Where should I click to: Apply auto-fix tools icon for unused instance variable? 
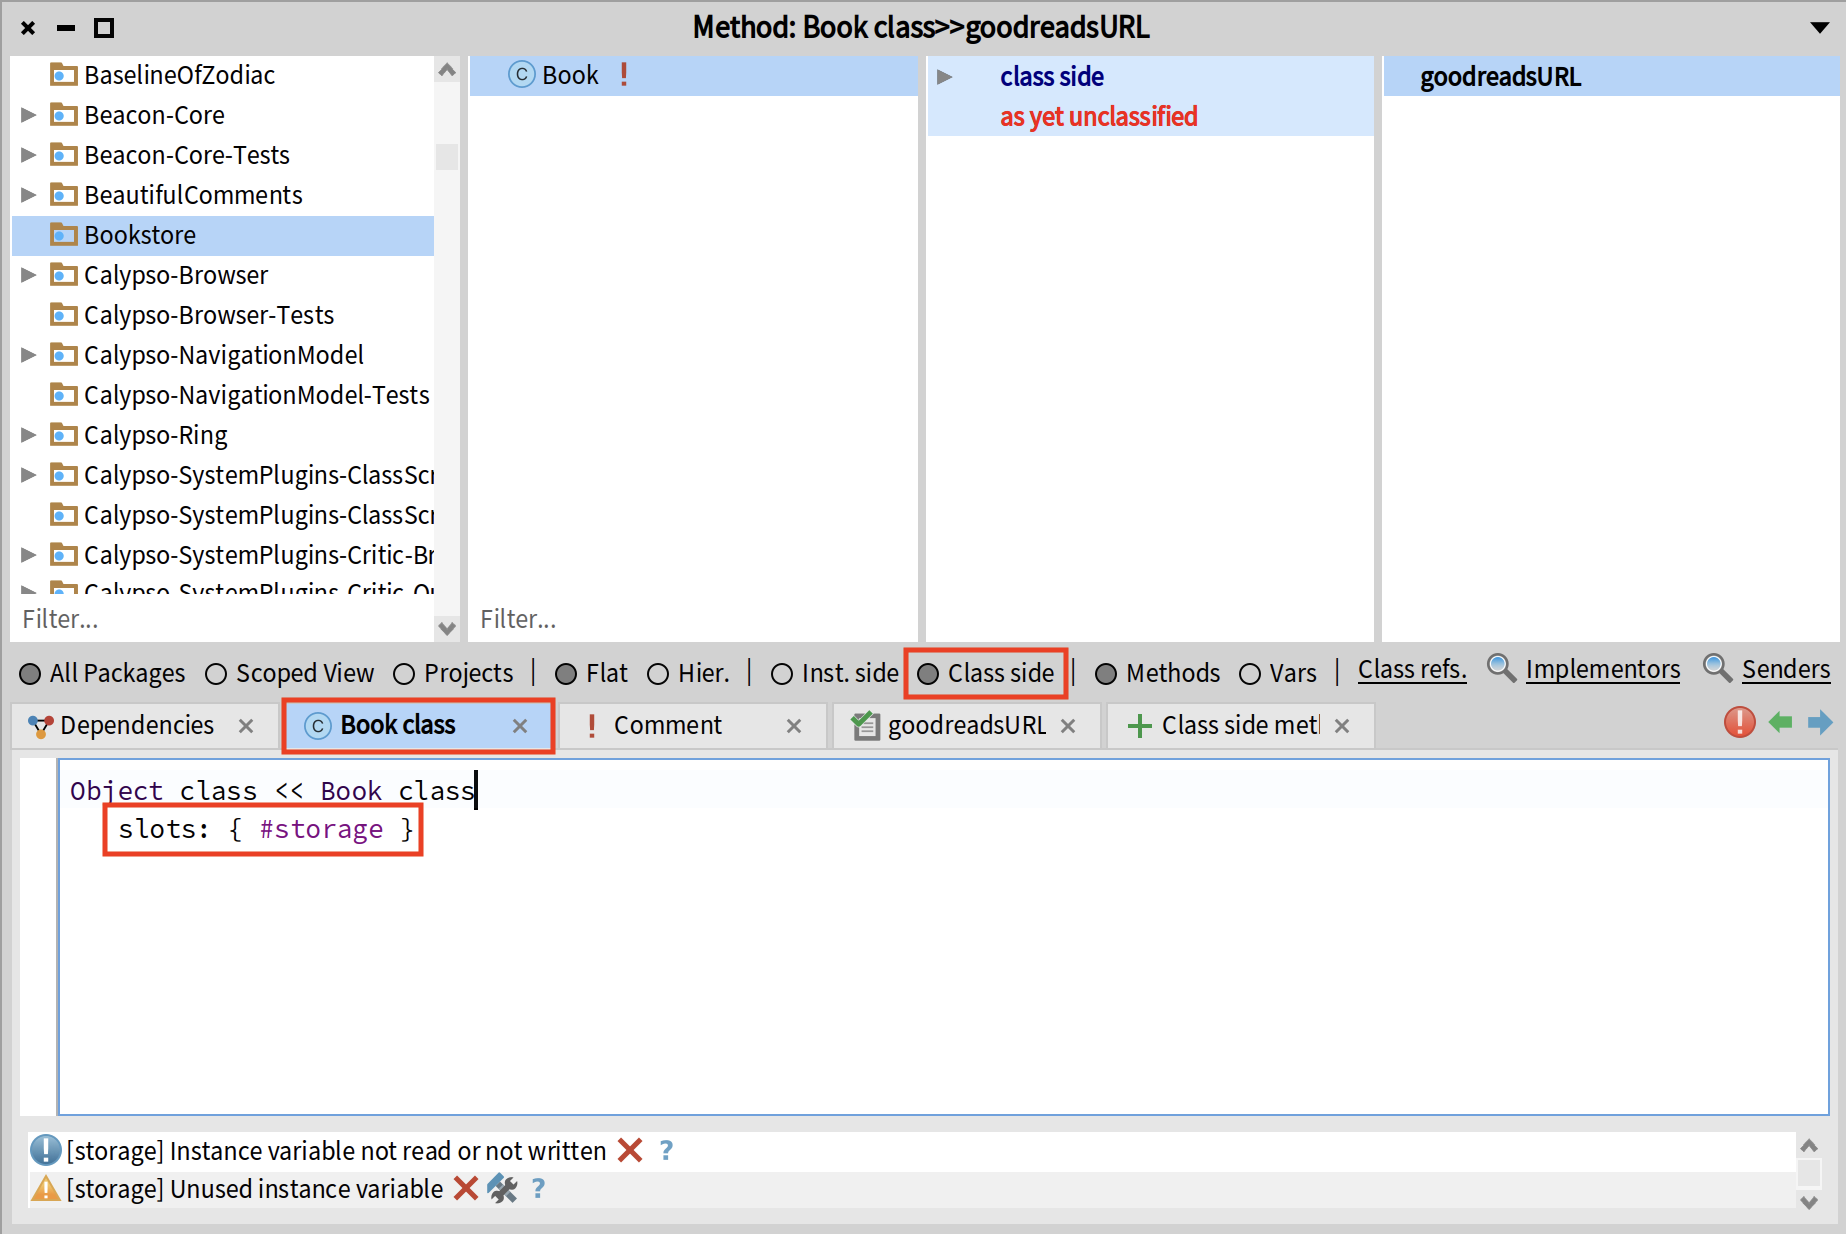(502, 1188)
